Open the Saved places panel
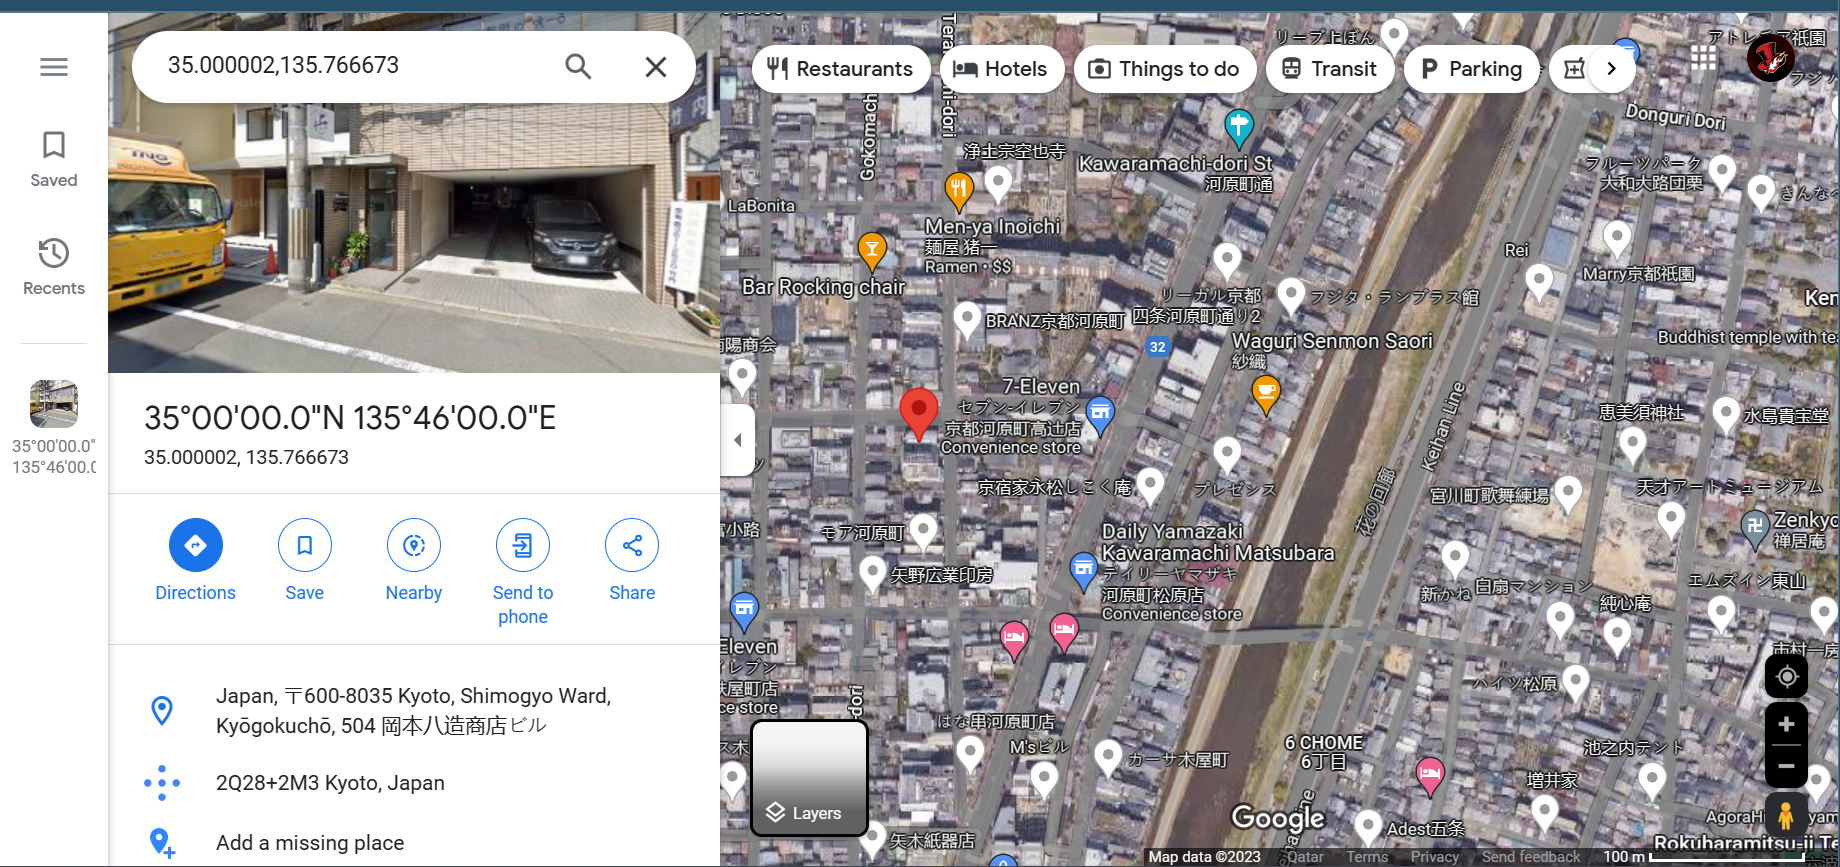The height and width of the screenshot is (867, 1840). (54, 160)
